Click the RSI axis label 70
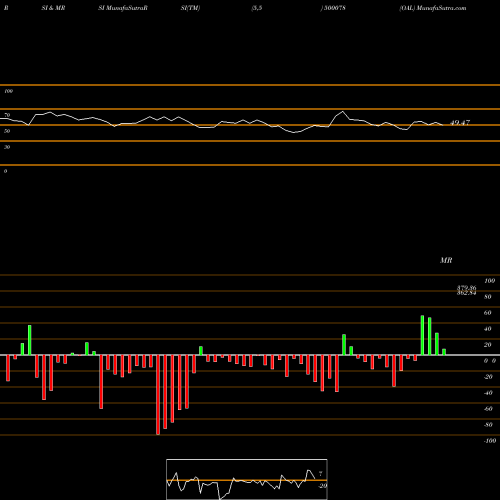500x500 pixels. pos(7,115)
